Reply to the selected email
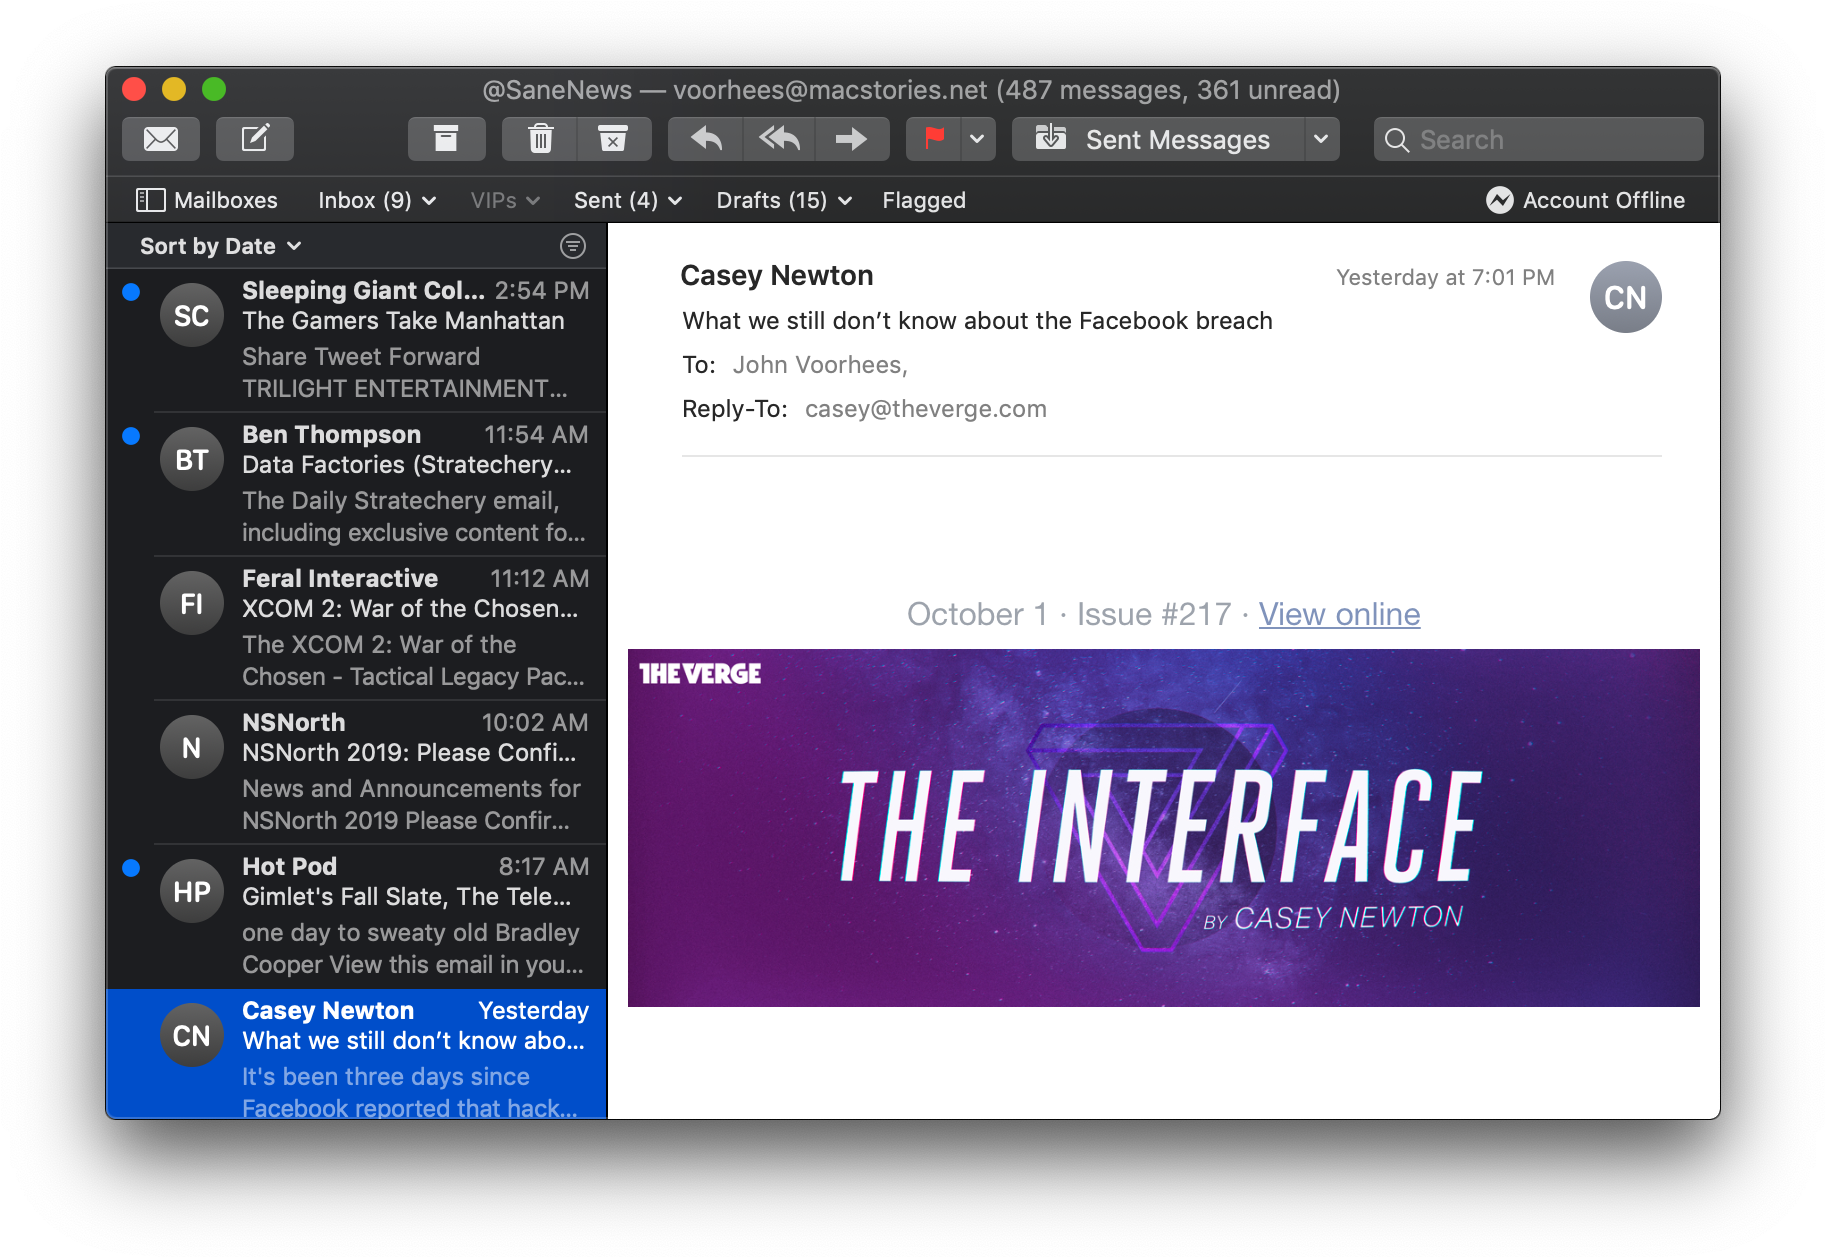 pyautogui.click(x=706, y=139)
